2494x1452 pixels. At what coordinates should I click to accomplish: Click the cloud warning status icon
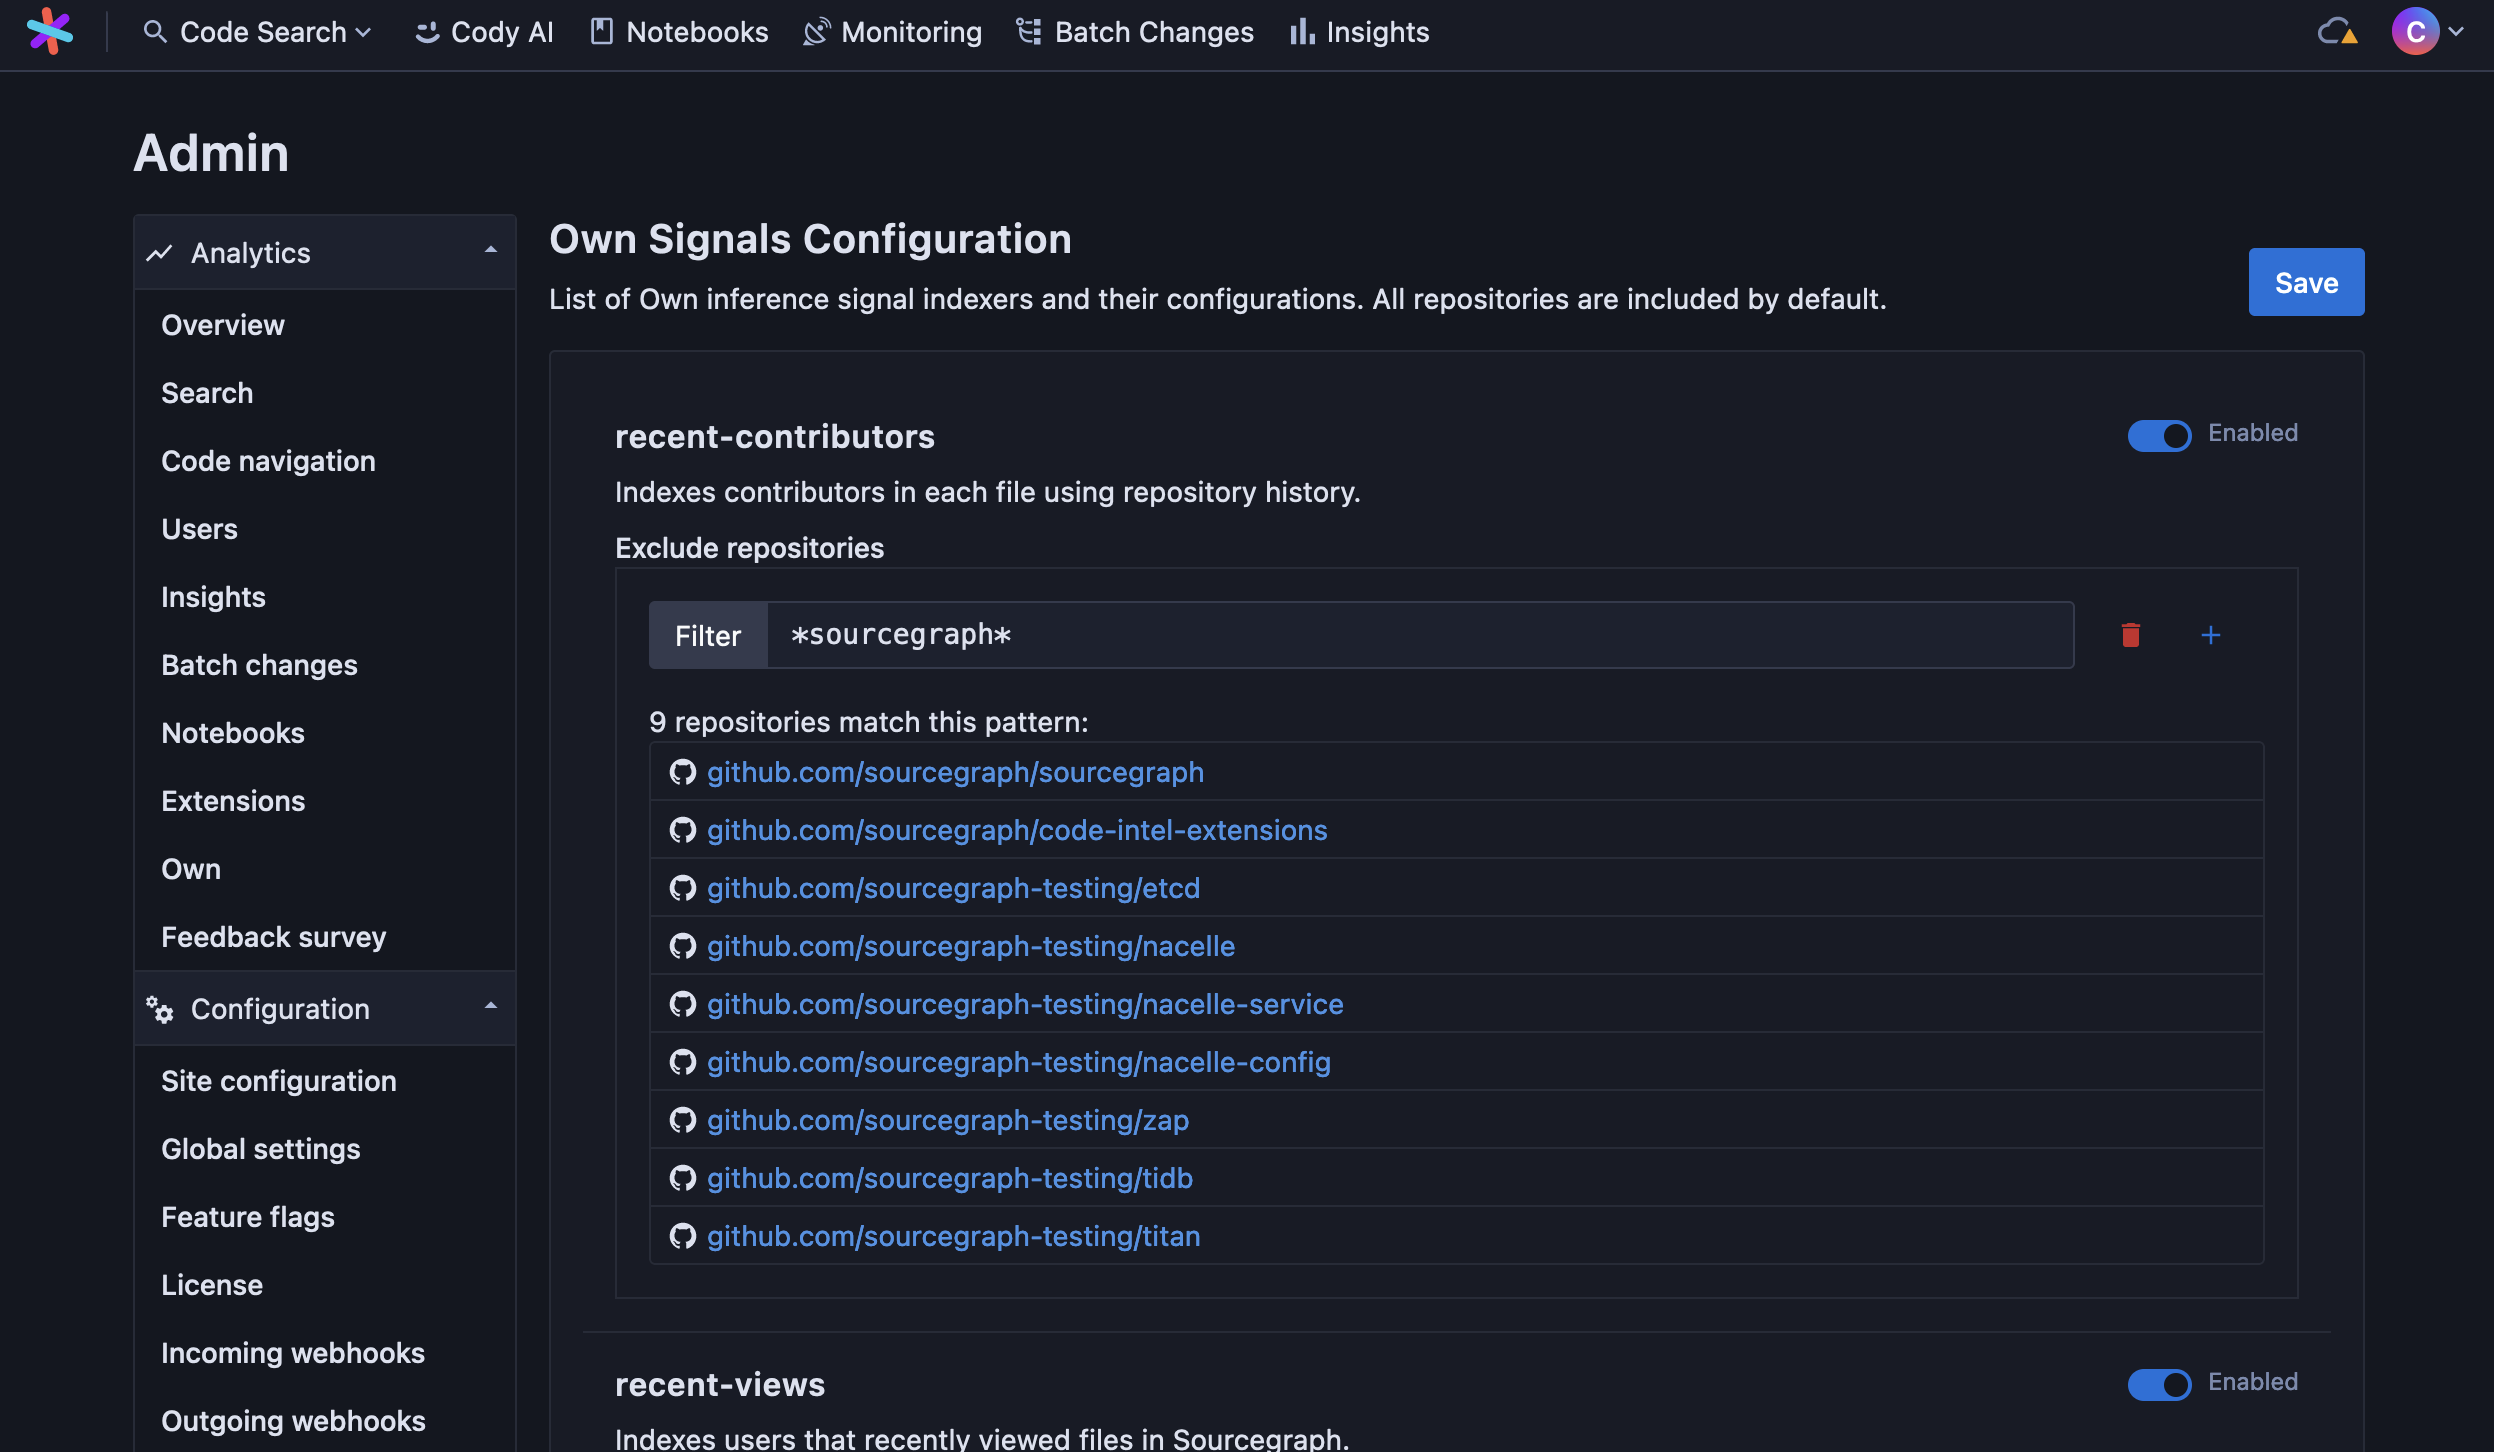click(x=2337, y=32)
